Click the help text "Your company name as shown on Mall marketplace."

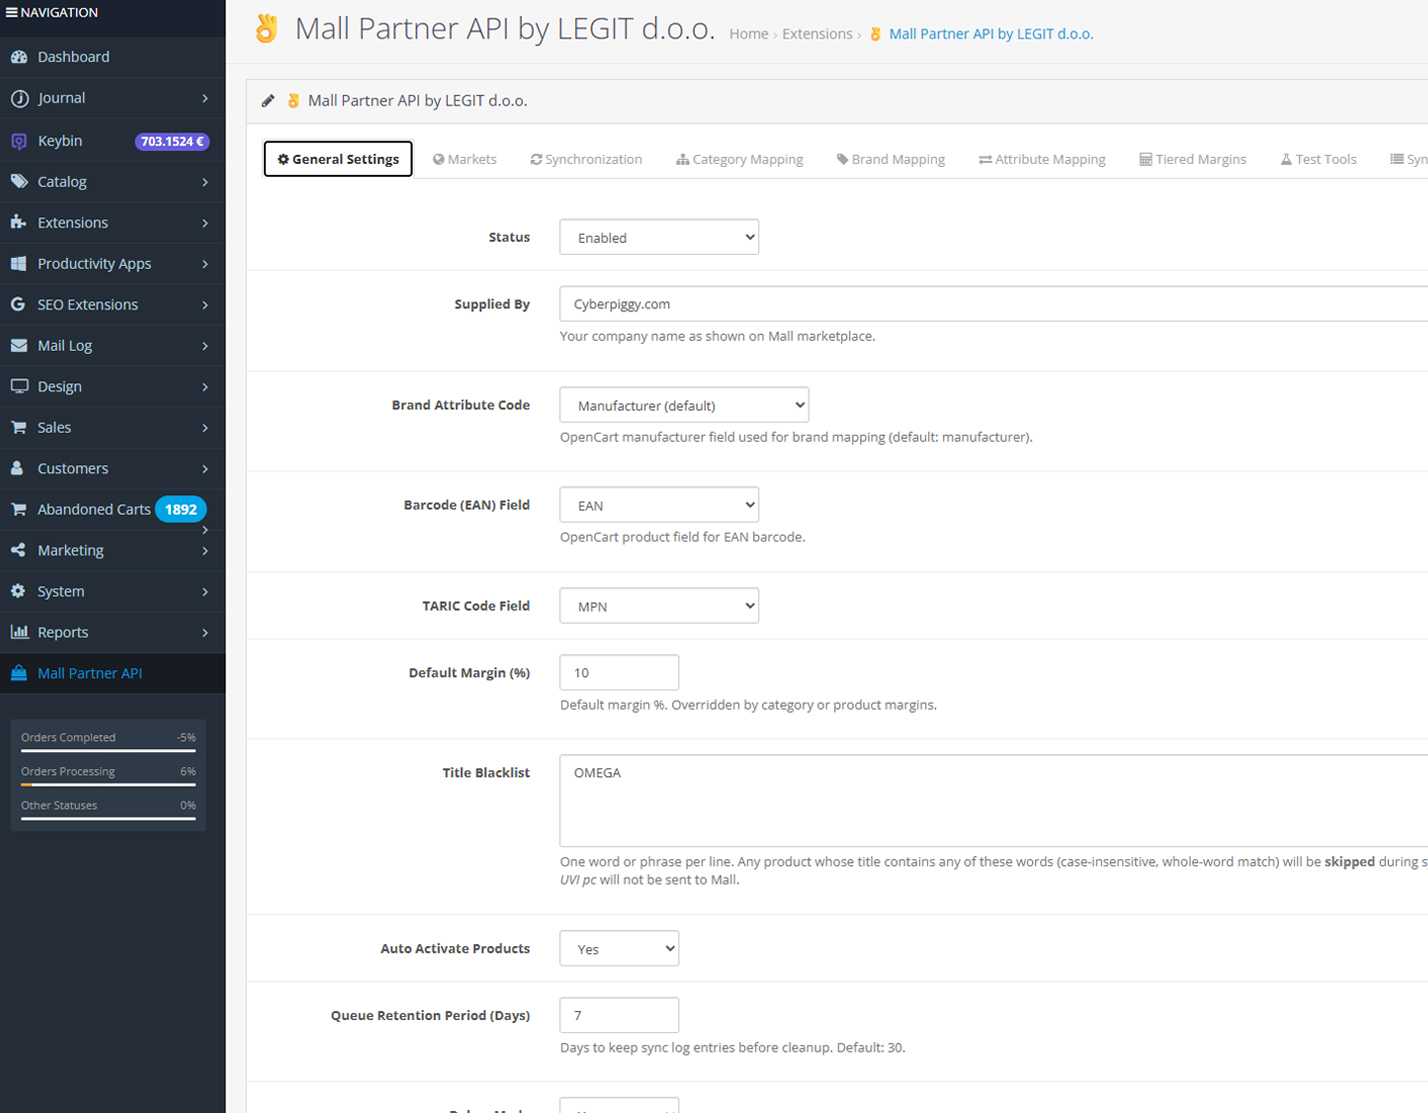718,337
